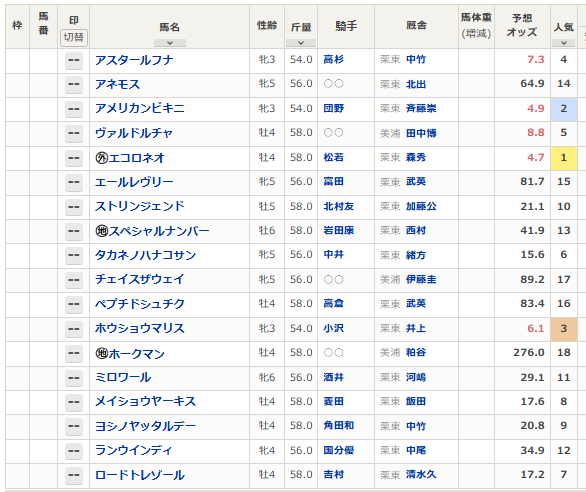Click trainer link 清水久
Screen dimensions: 586x492
point(421,474)
